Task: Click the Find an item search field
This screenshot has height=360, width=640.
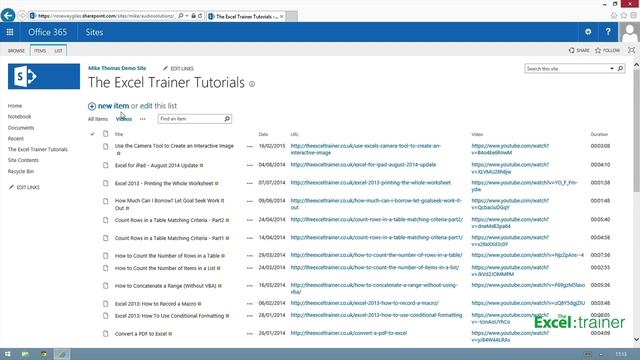Action: [x=191, y=119]
